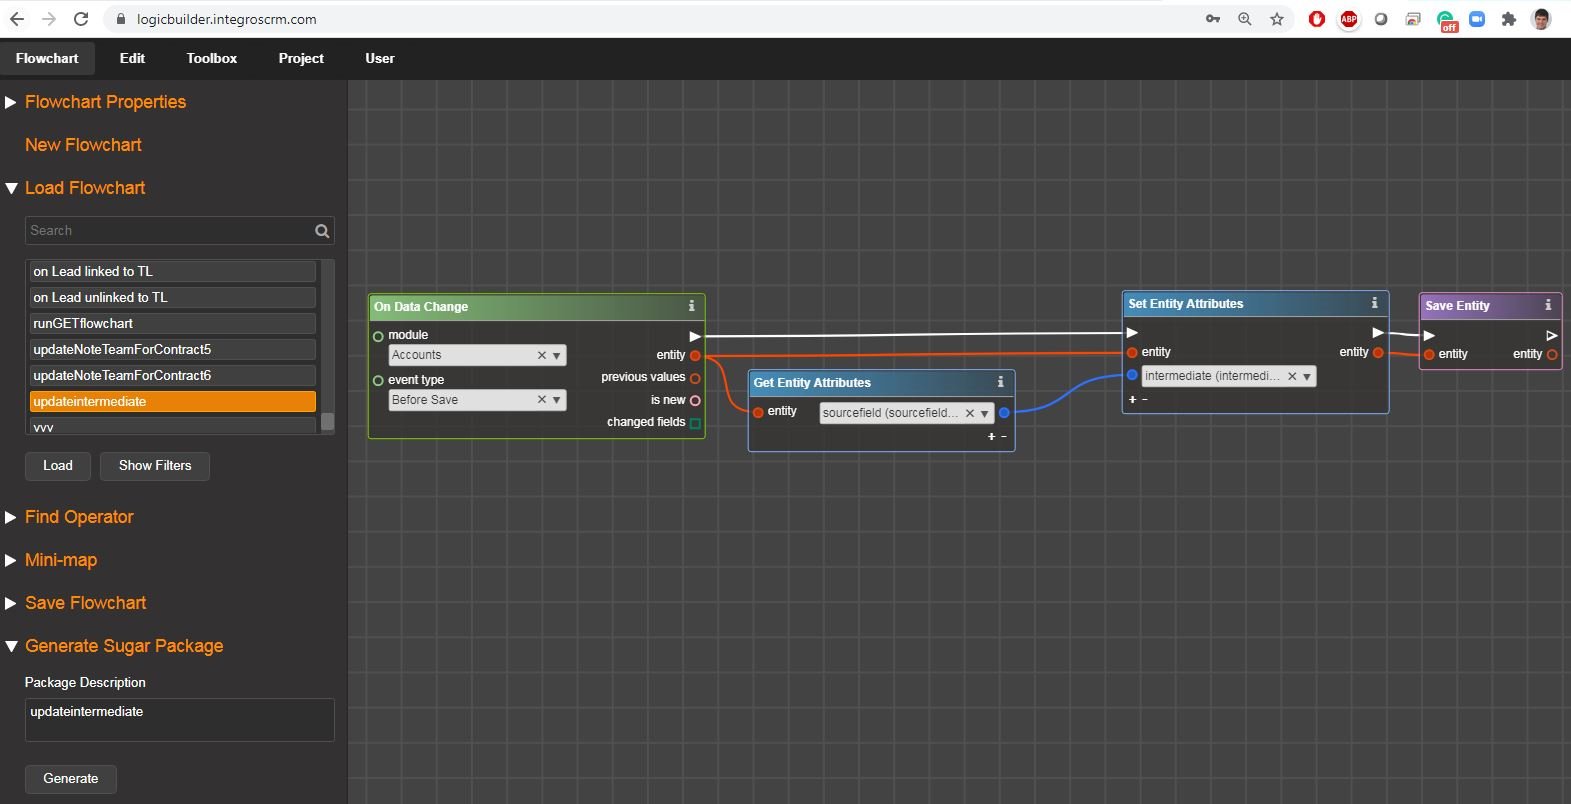The width and height of the screenshot is (1571, 804).
Task: Click entity output port of On Data Change
Action: 695,356
